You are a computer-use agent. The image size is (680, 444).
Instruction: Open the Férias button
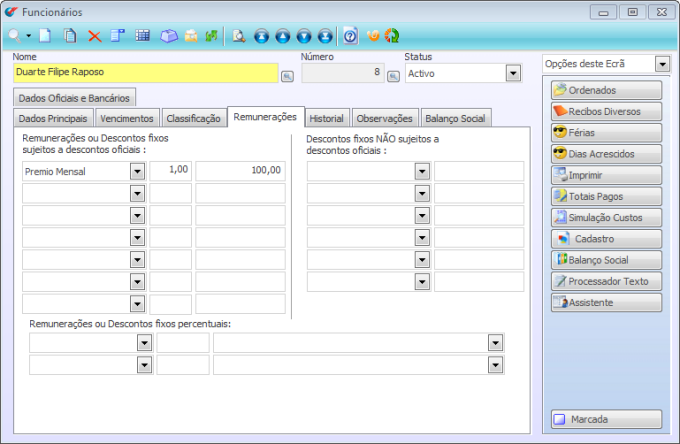[607, 133]
